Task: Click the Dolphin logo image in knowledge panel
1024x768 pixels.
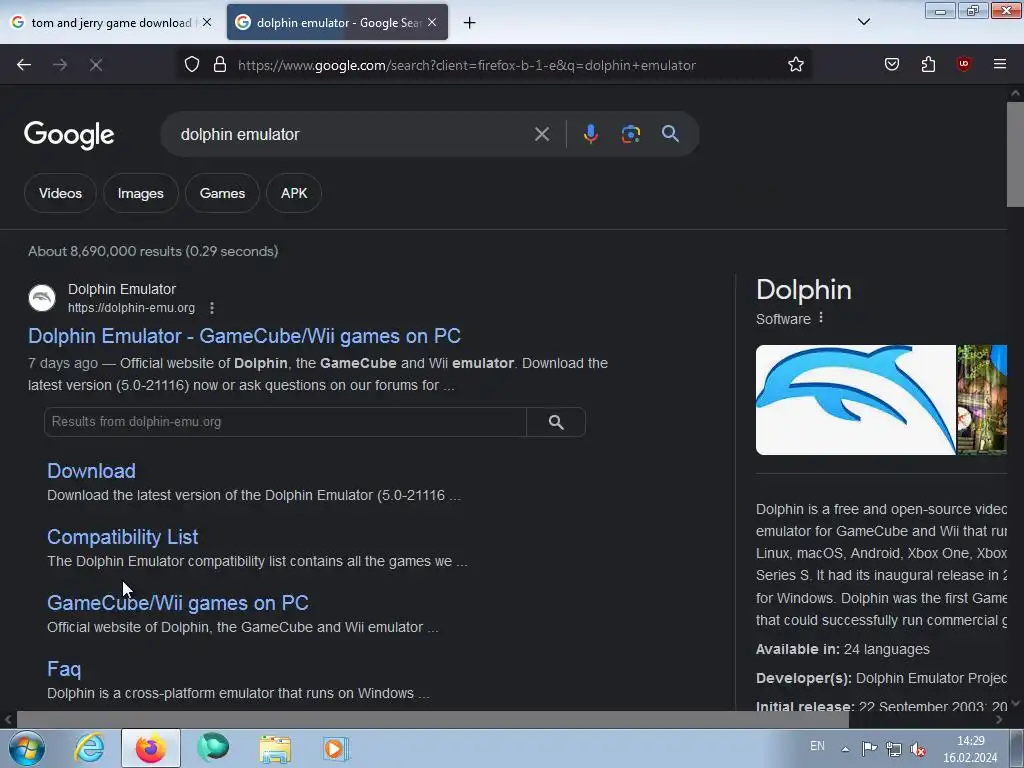Action: 856,400
